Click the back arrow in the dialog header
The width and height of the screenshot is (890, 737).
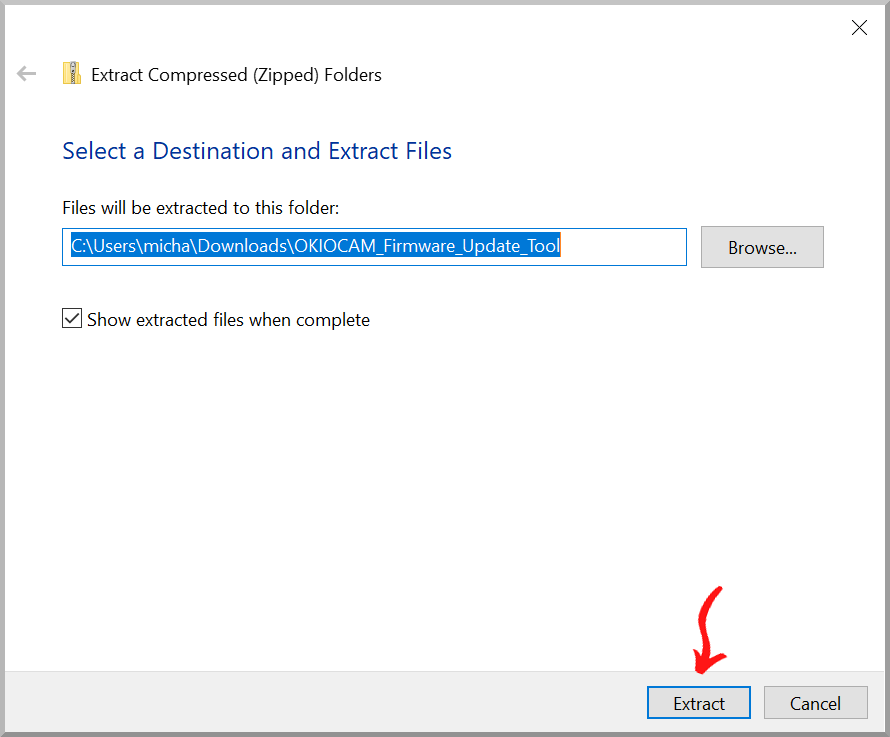pos(27,74)
